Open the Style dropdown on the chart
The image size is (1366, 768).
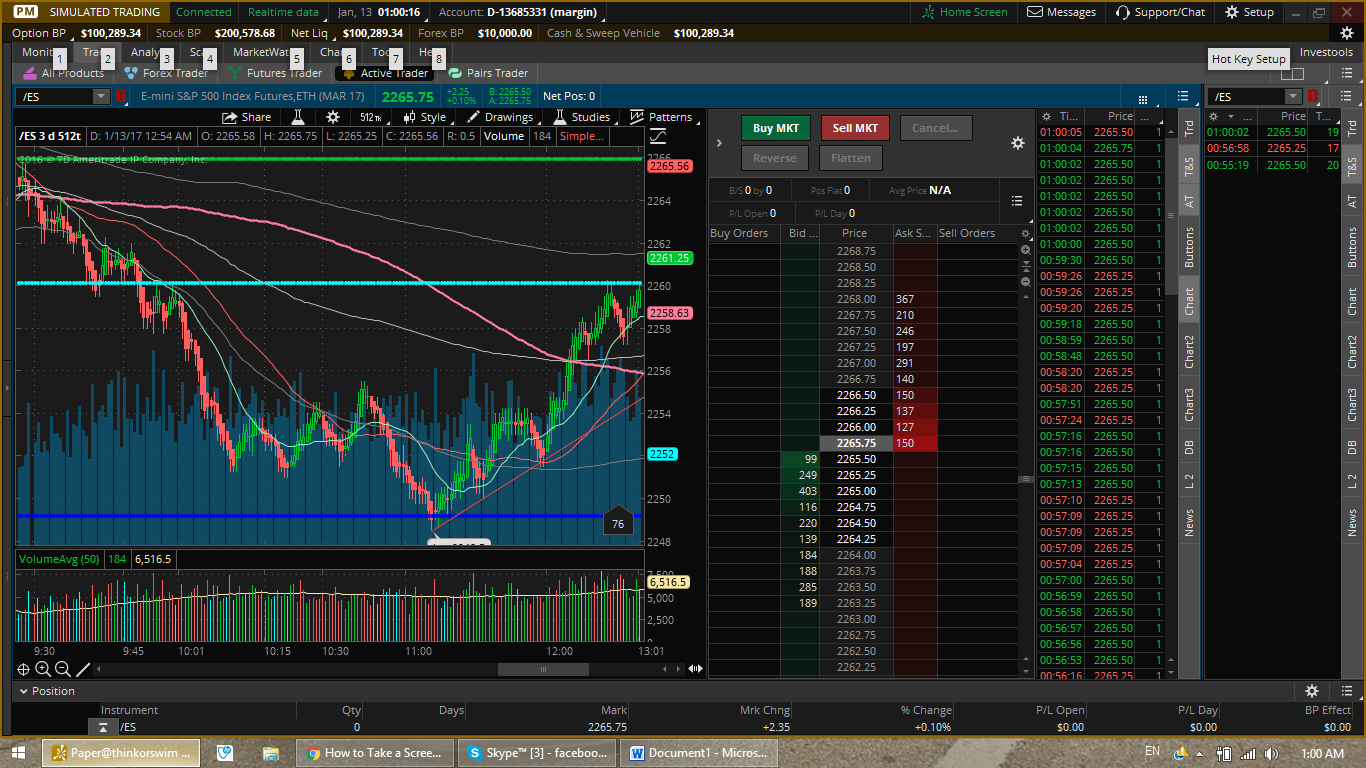tap(425, 117)
